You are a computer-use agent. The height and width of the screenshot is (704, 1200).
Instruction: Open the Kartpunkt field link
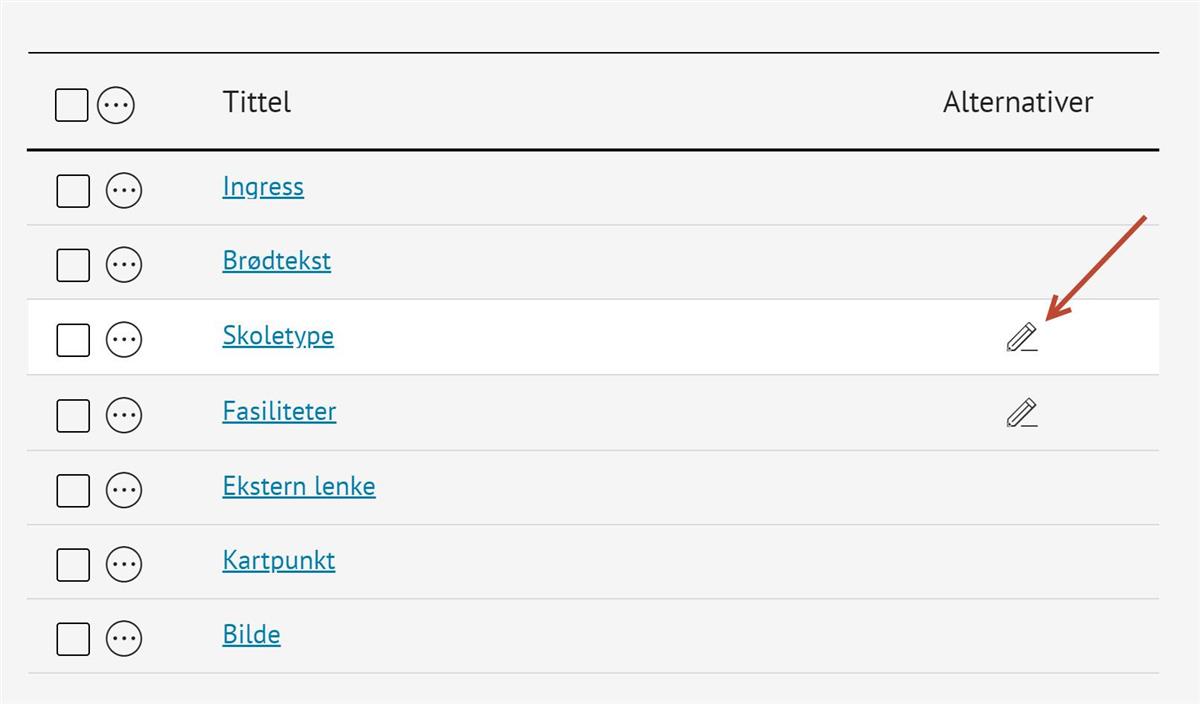coord(278,560)
